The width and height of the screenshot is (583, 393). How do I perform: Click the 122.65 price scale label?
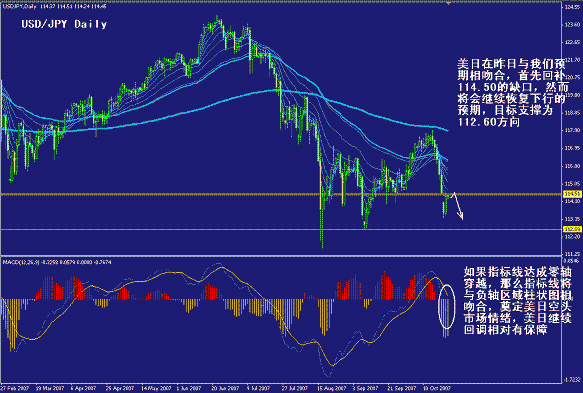pos(573,42)
